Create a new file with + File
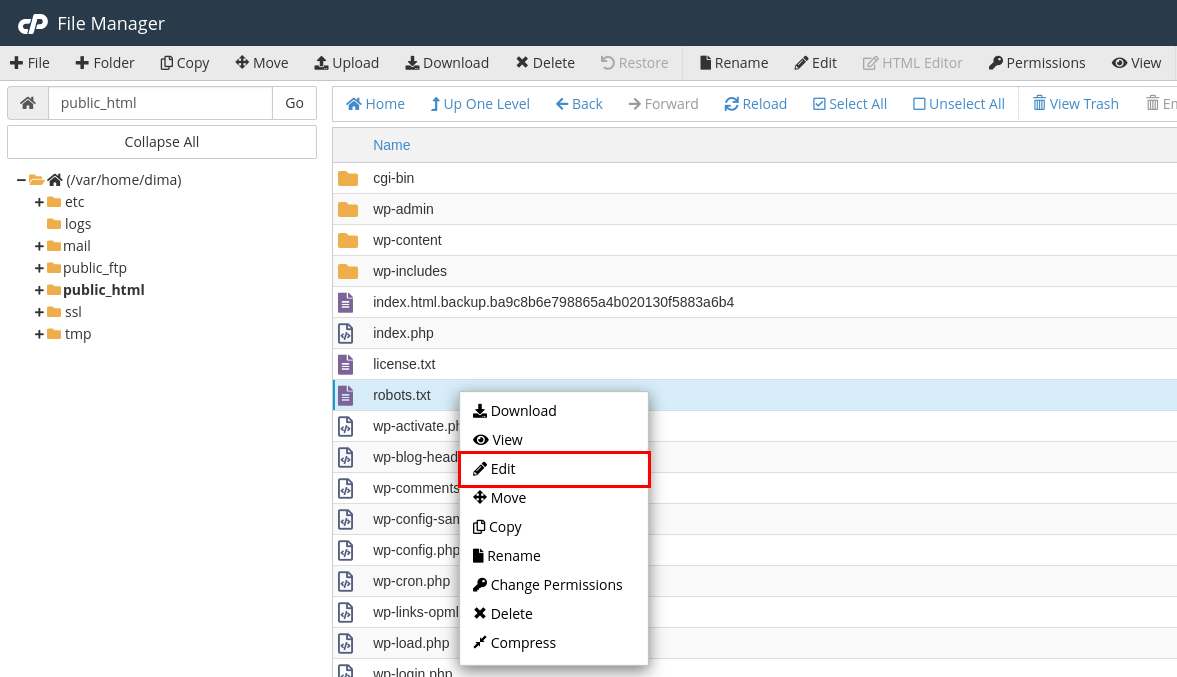The width and height of the screenshot is (1177, 677). click(30, 63)
